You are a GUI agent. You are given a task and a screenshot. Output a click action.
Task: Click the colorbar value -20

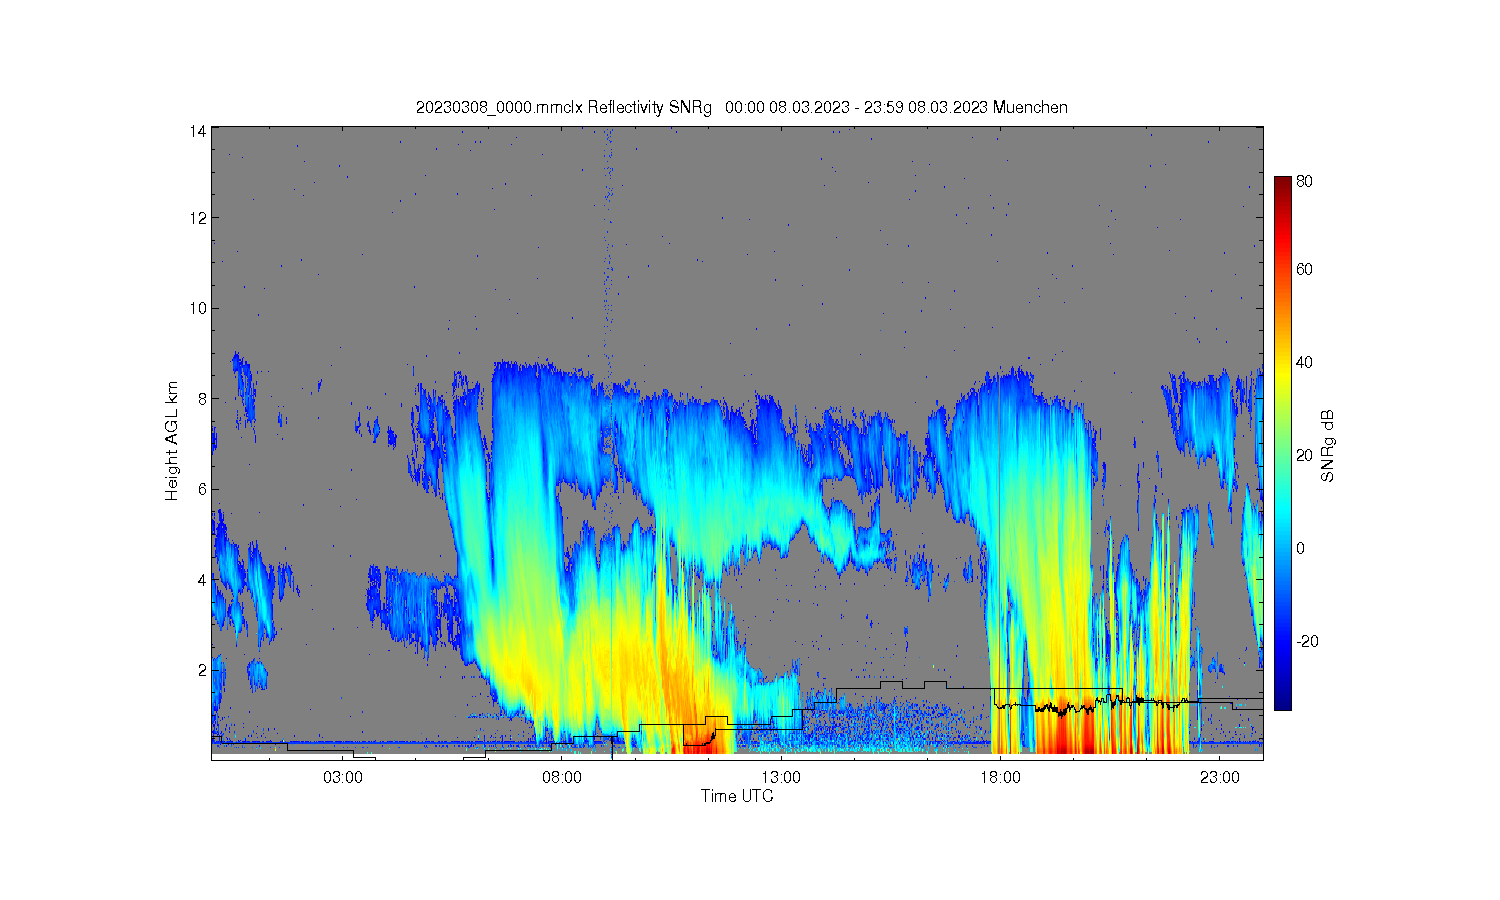click(1307, 641)
